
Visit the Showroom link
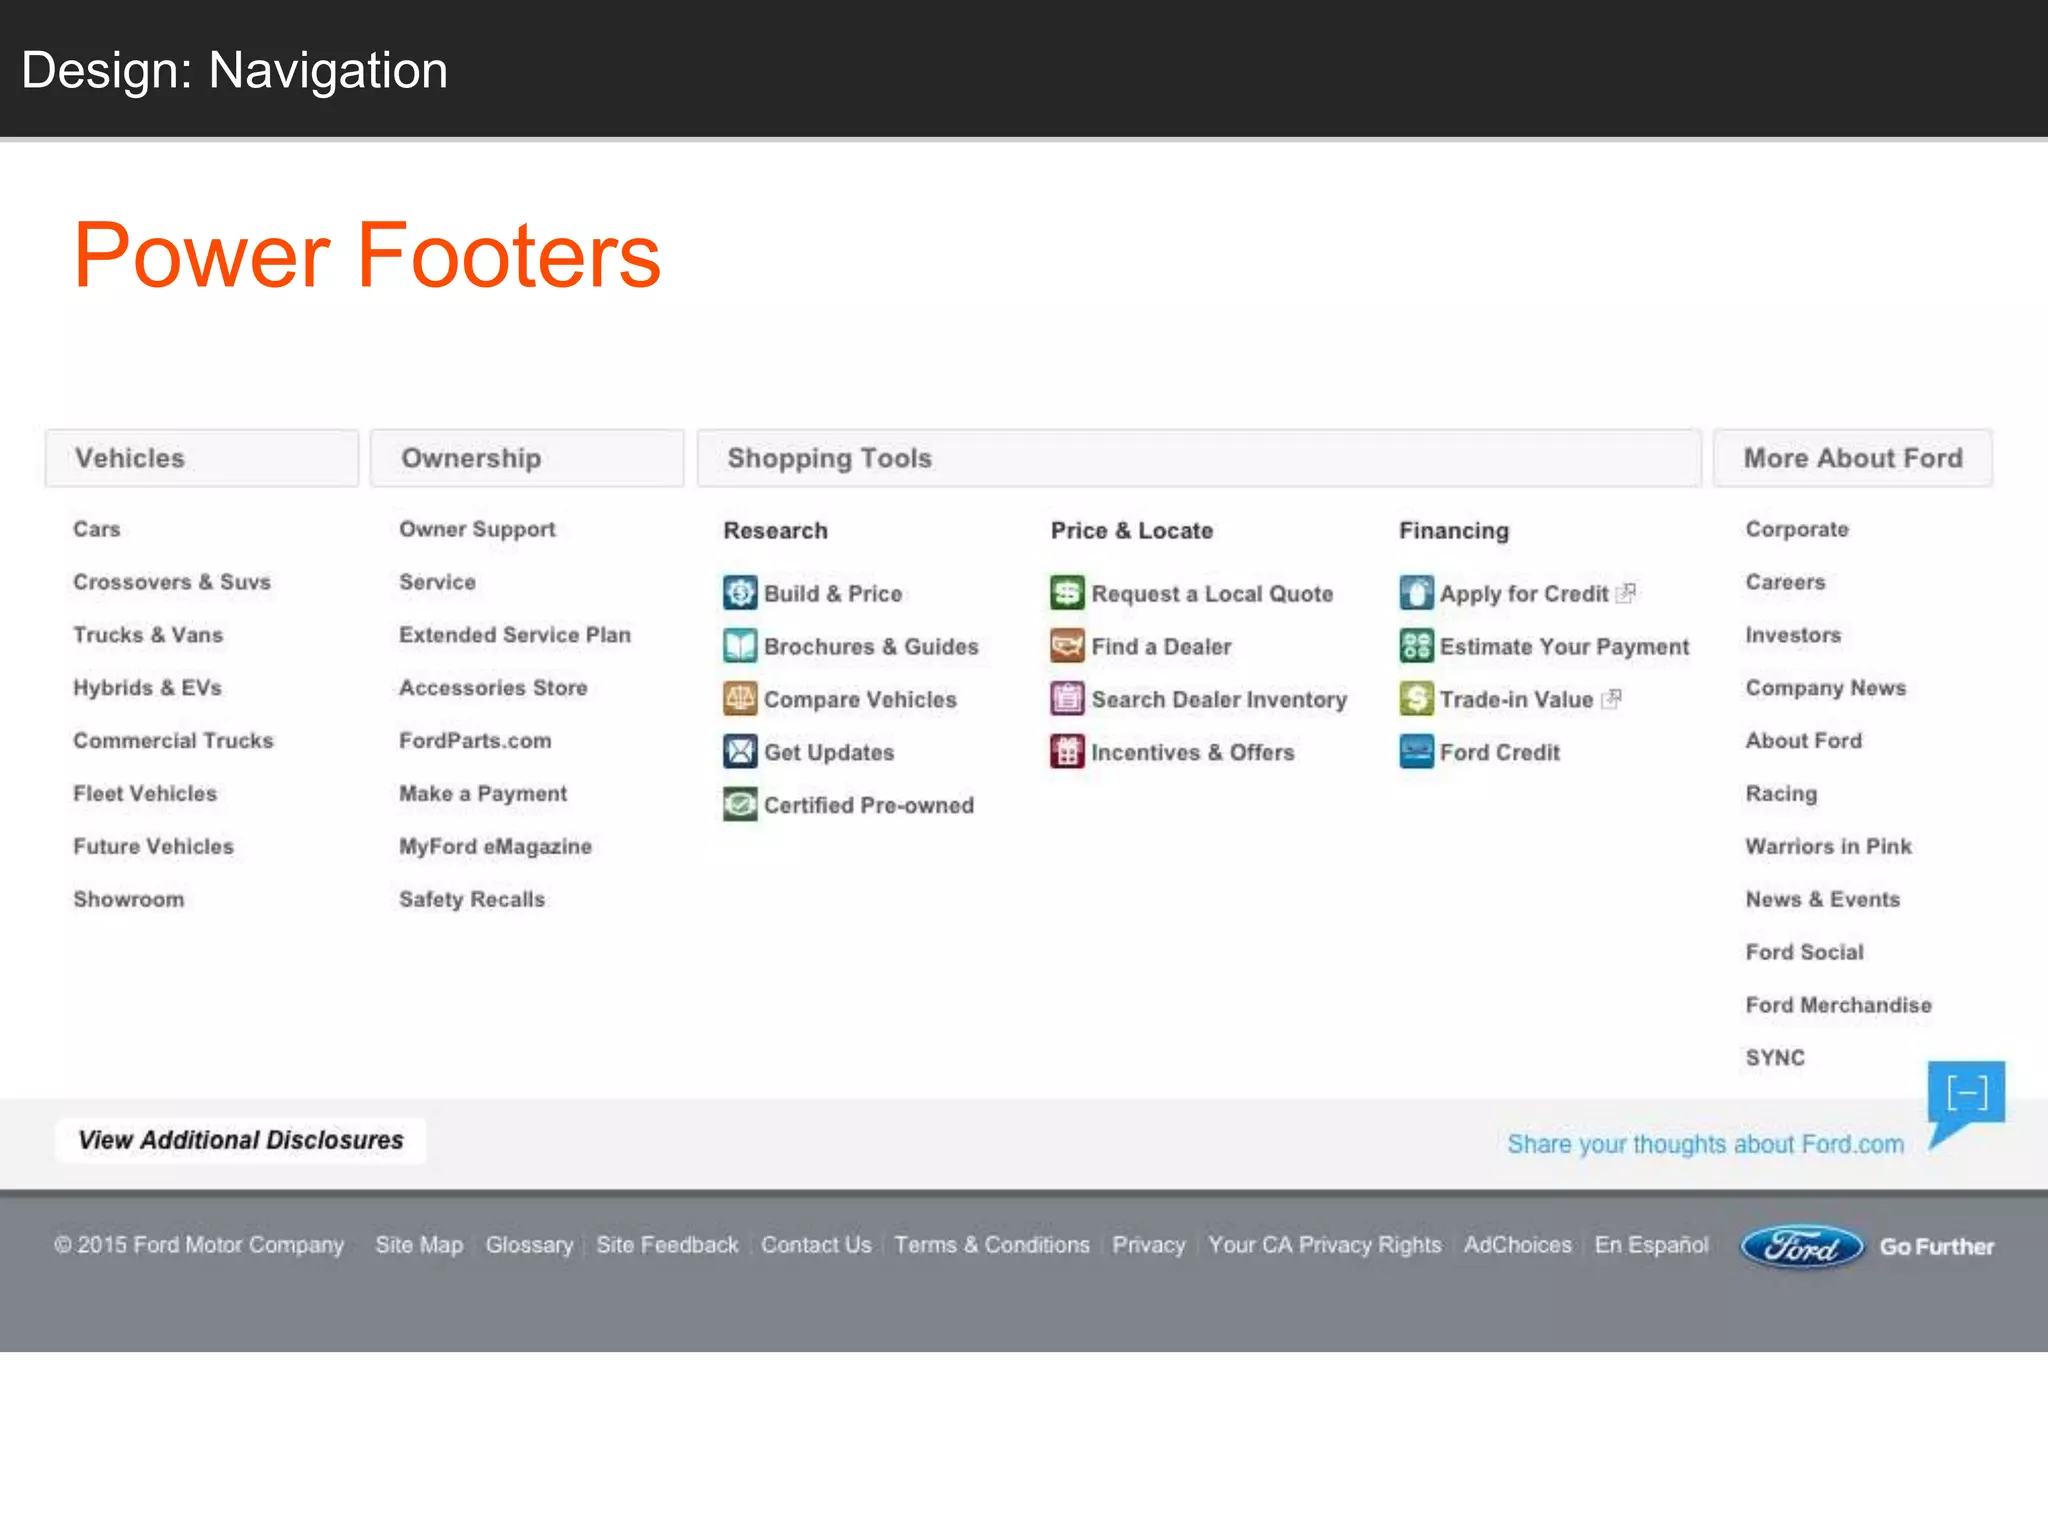[129, 900]
